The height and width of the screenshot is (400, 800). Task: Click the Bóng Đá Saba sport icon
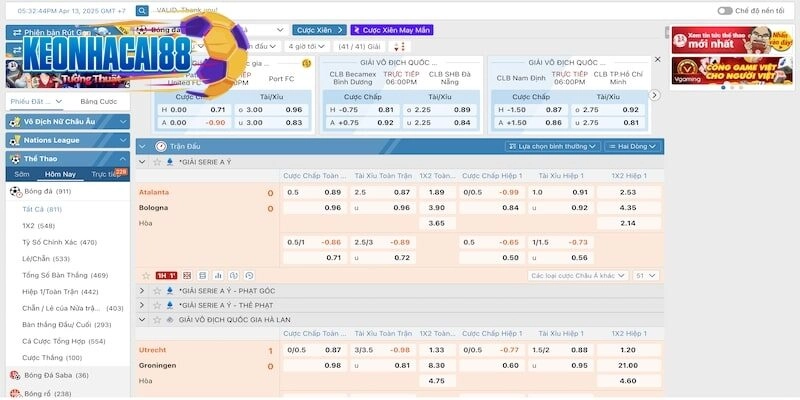(15, 375)
